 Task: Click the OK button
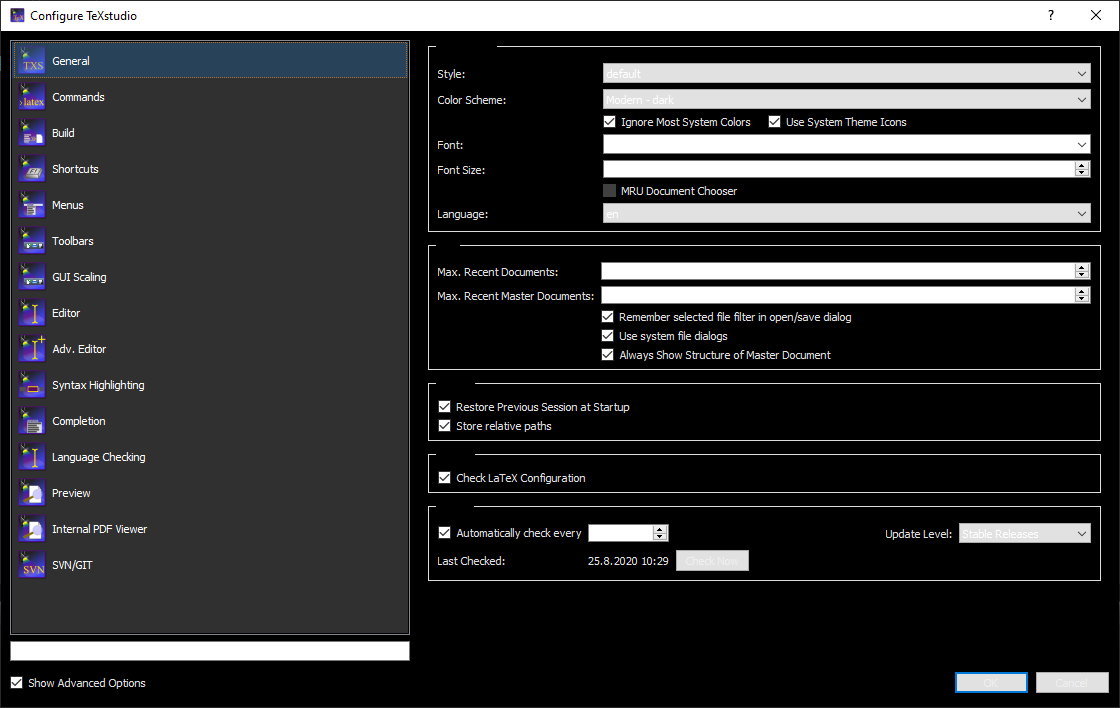(991, 683)
